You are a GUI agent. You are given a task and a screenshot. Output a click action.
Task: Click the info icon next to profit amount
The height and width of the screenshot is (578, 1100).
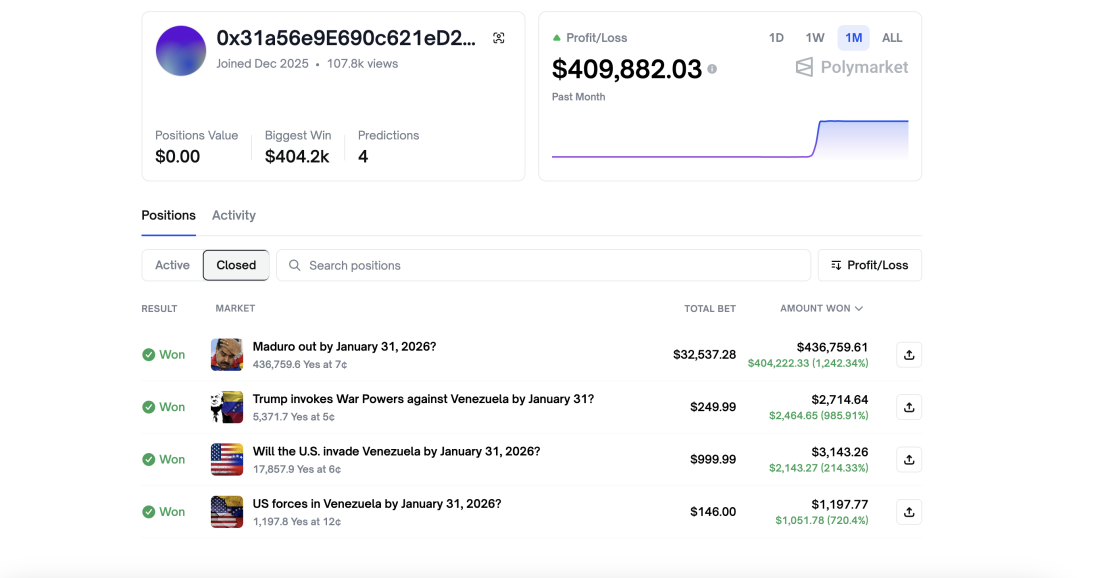pos(712,69)
